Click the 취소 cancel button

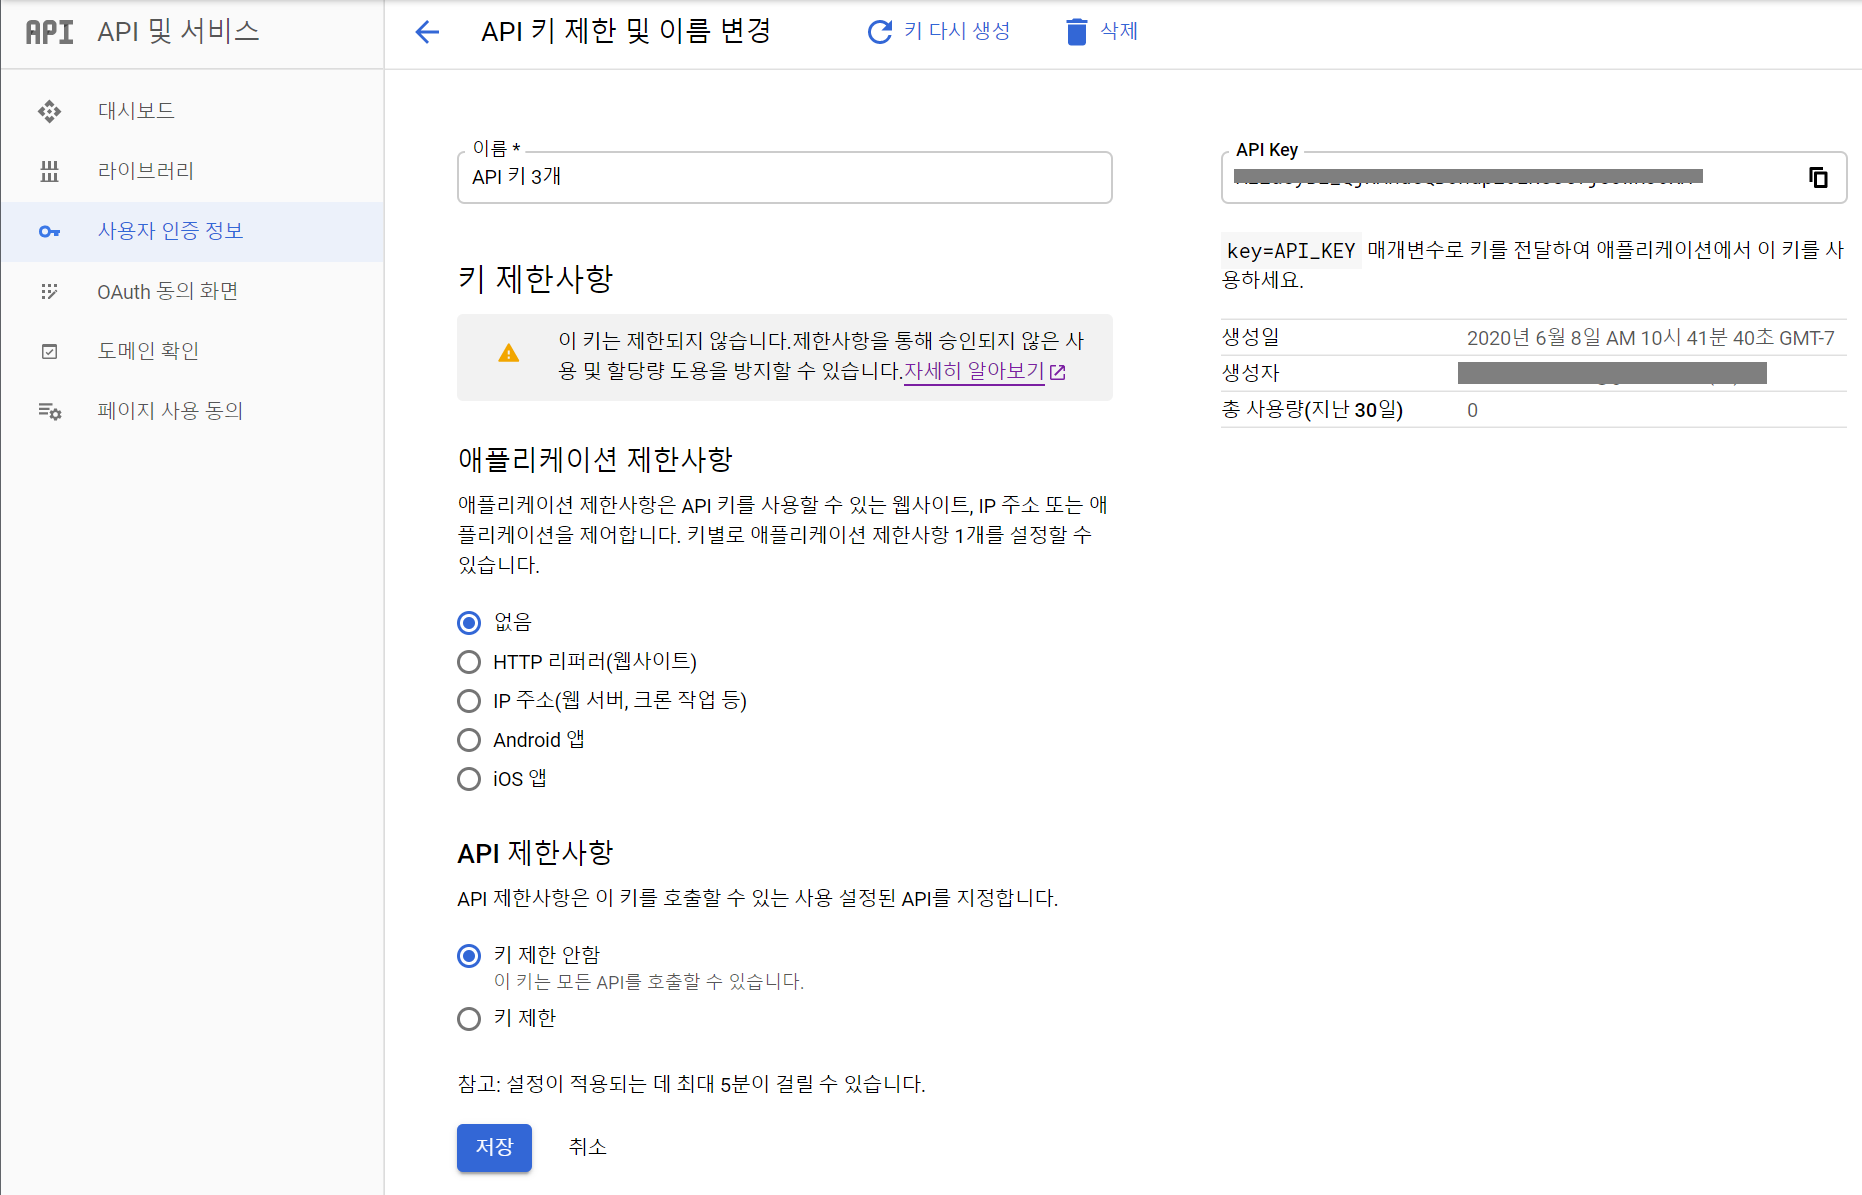coord(587,1147)
